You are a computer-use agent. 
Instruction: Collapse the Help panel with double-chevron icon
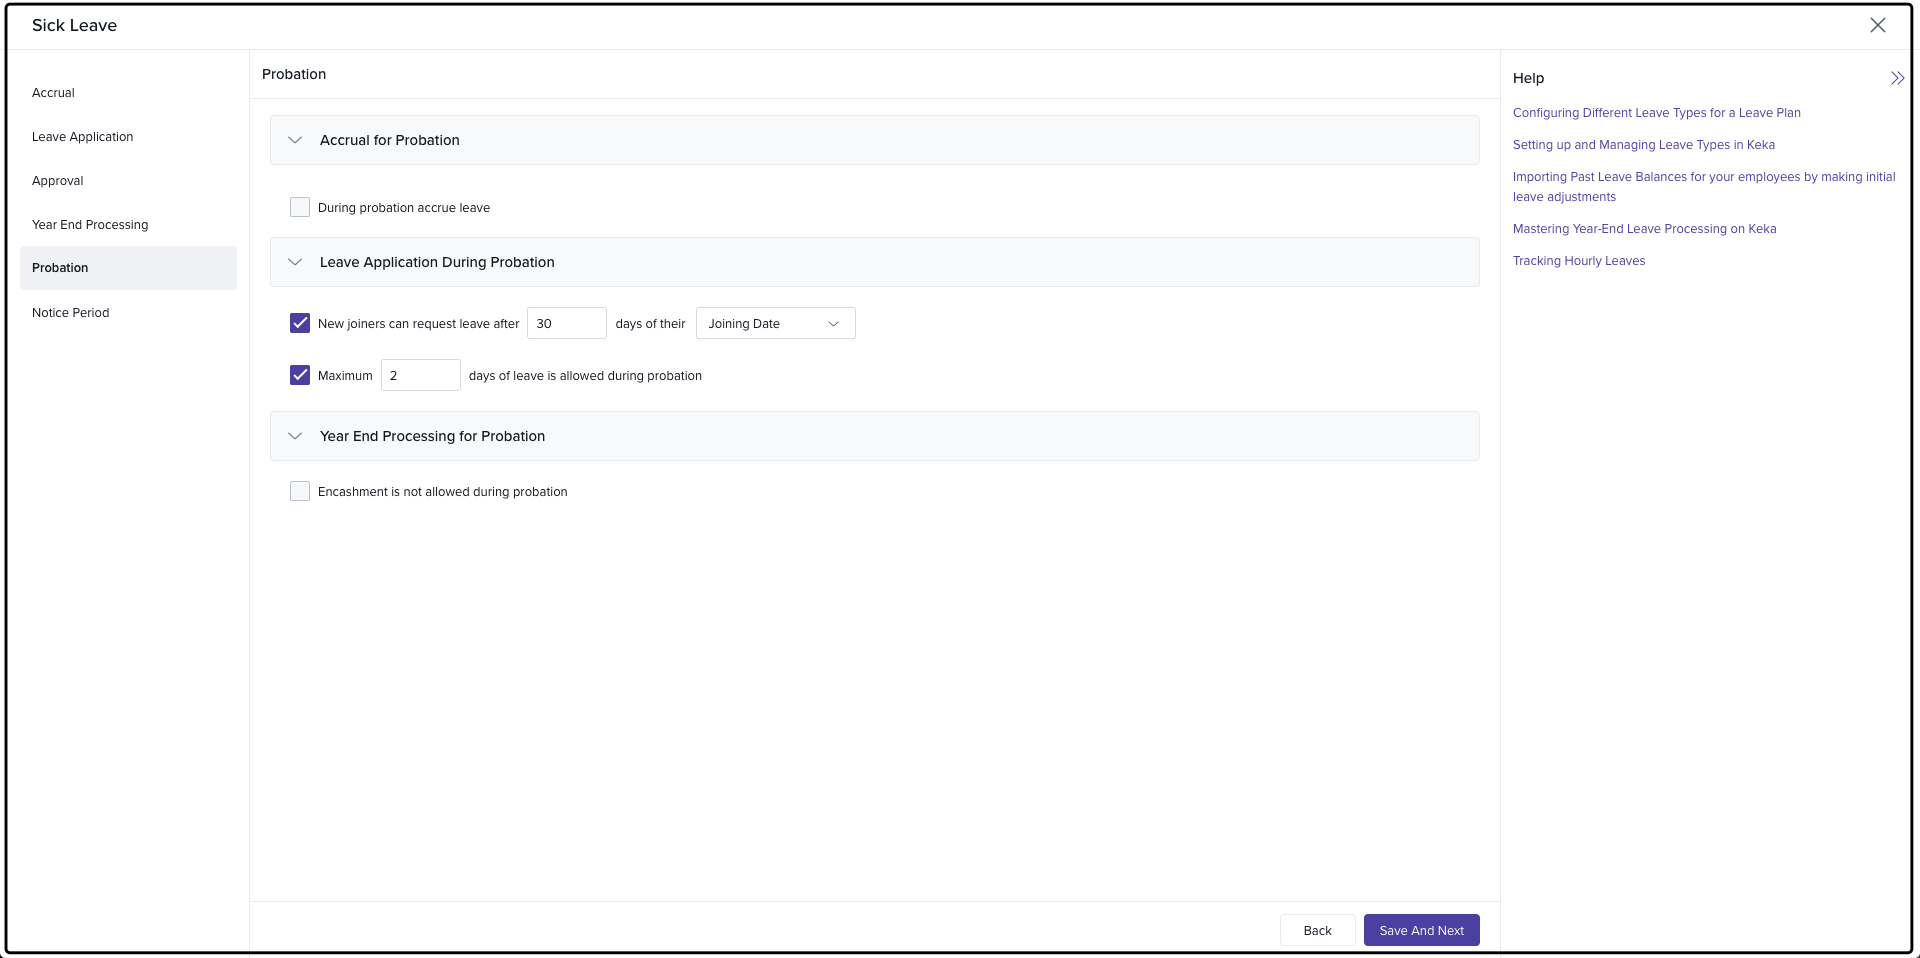tap(1896, 78)
